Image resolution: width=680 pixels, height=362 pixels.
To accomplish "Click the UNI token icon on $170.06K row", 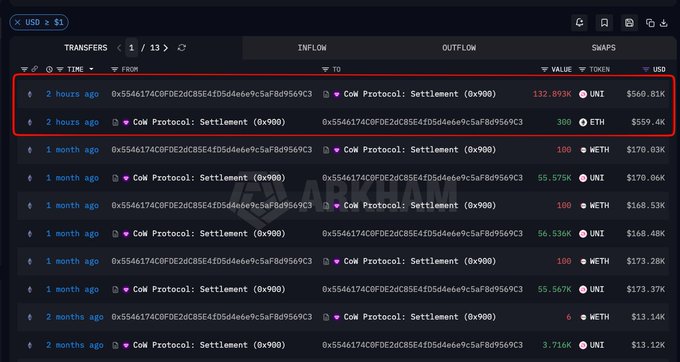I will coord(583,178).
